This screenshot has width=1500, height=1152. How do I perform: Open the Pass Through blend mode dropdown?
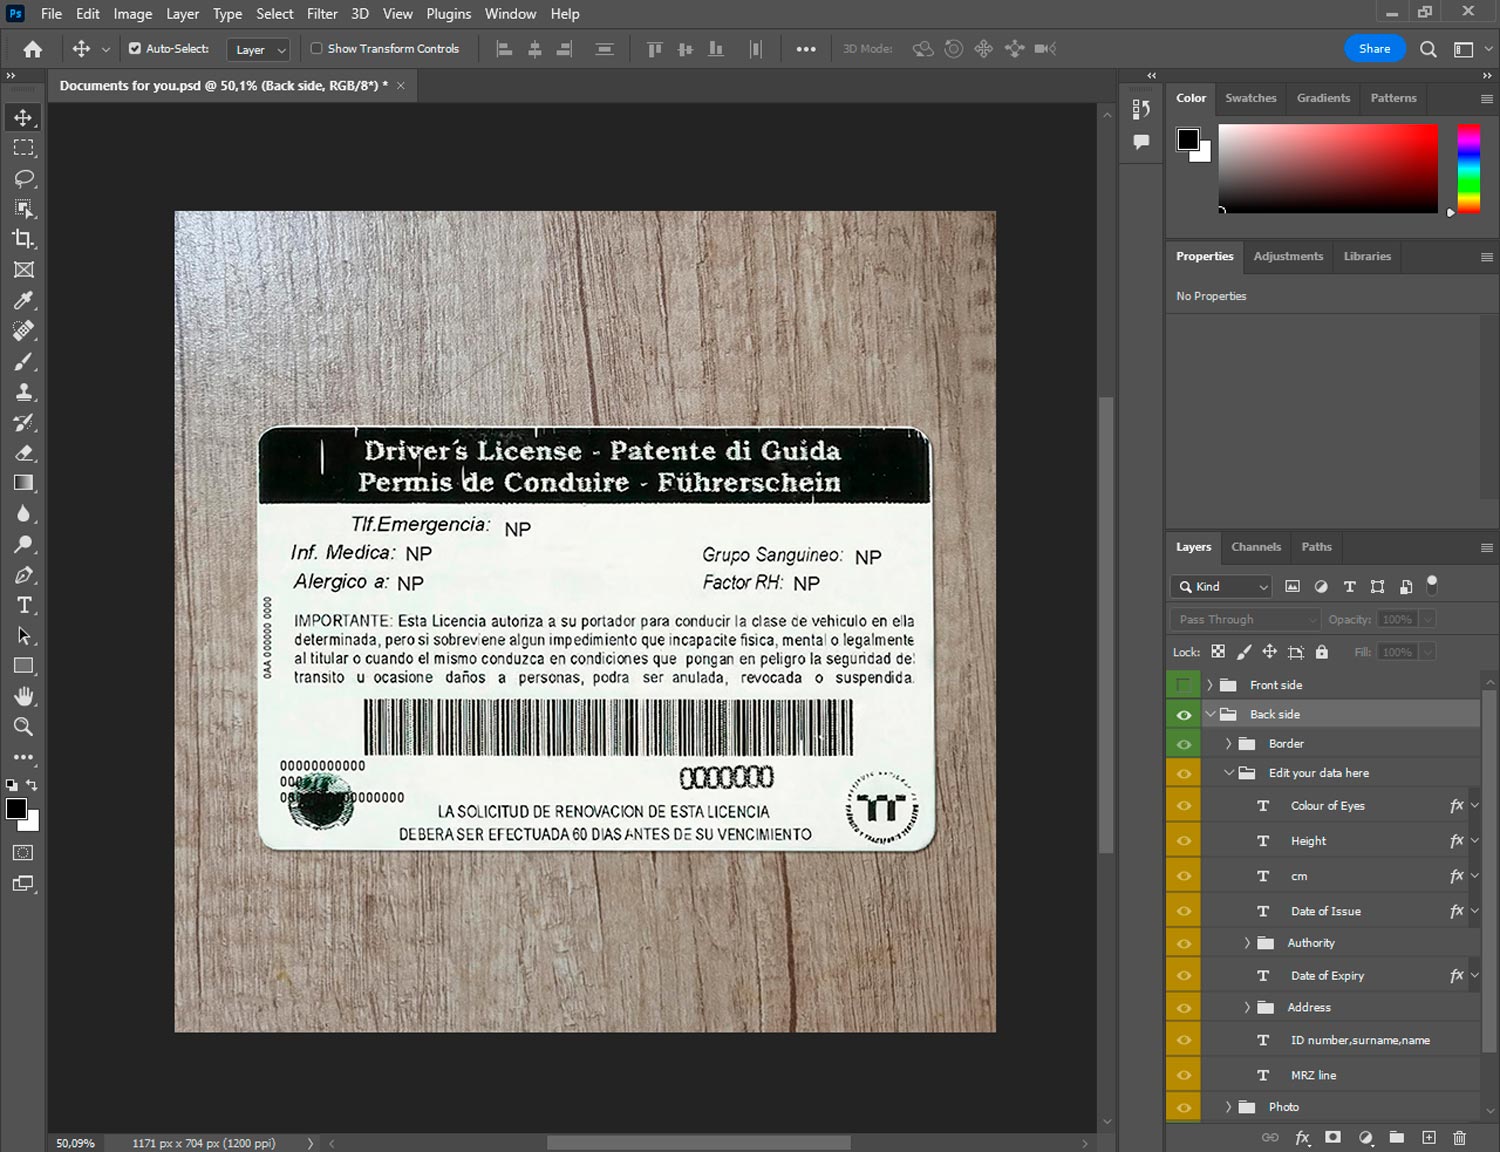pos(1245,619)
